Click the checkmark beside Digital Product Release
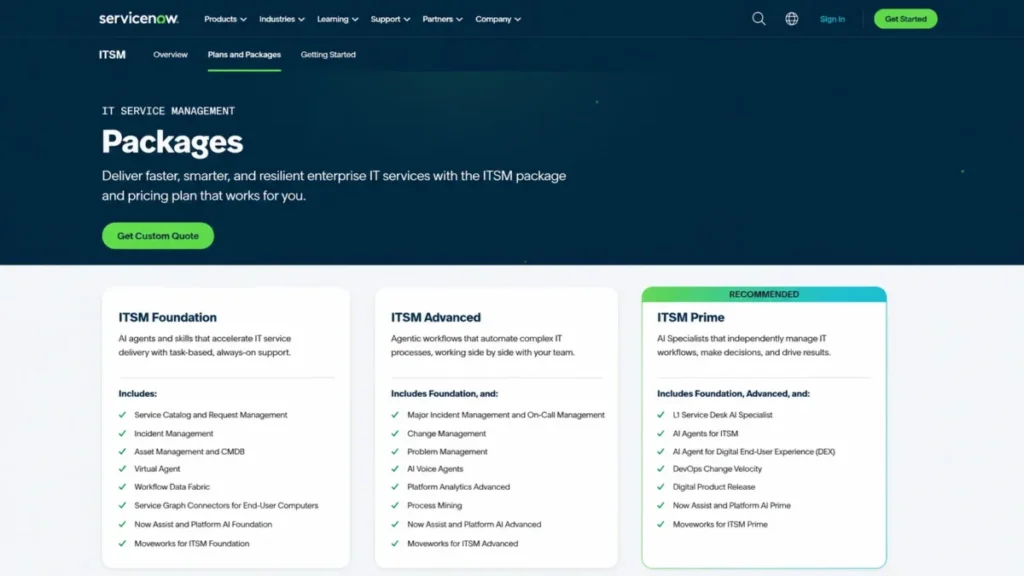1024x576 pixels. pyautogui.click(x=661, y=487)
